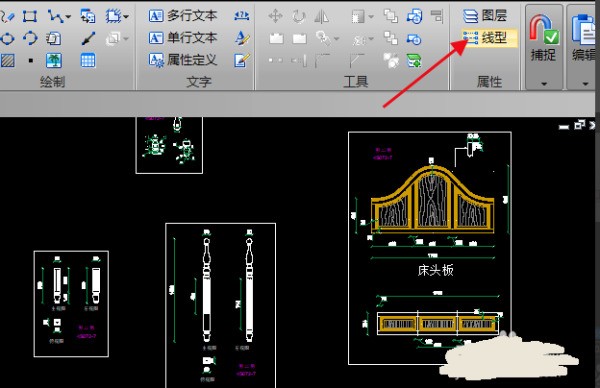
Task: Click the blue block refresh icon top
Action: pyautogui.click(x=414, y=16)
